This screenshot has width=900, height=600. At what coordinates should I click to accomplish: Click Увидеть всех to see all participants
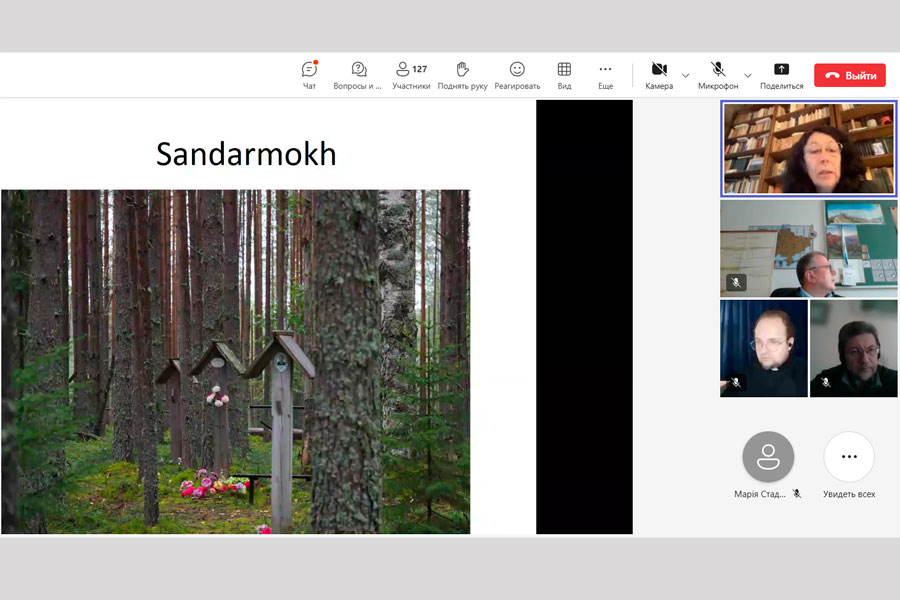849,457
